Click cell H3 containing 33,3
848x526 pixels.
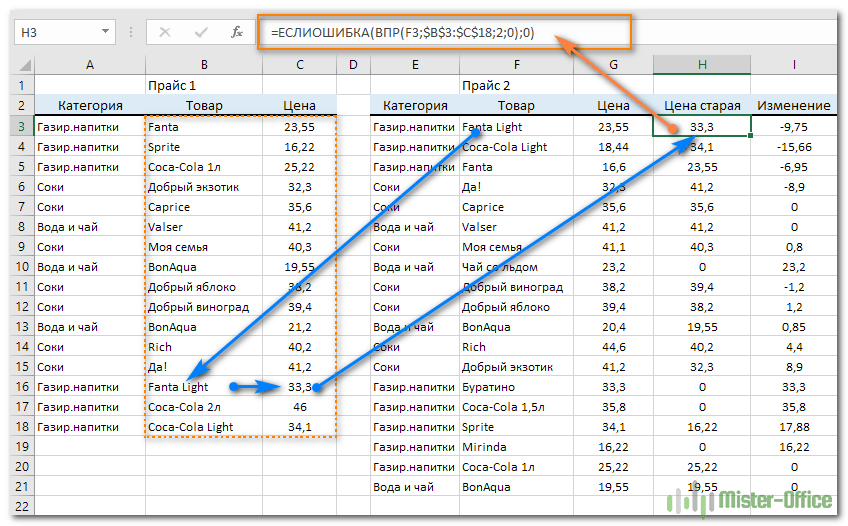coord(702,127)
